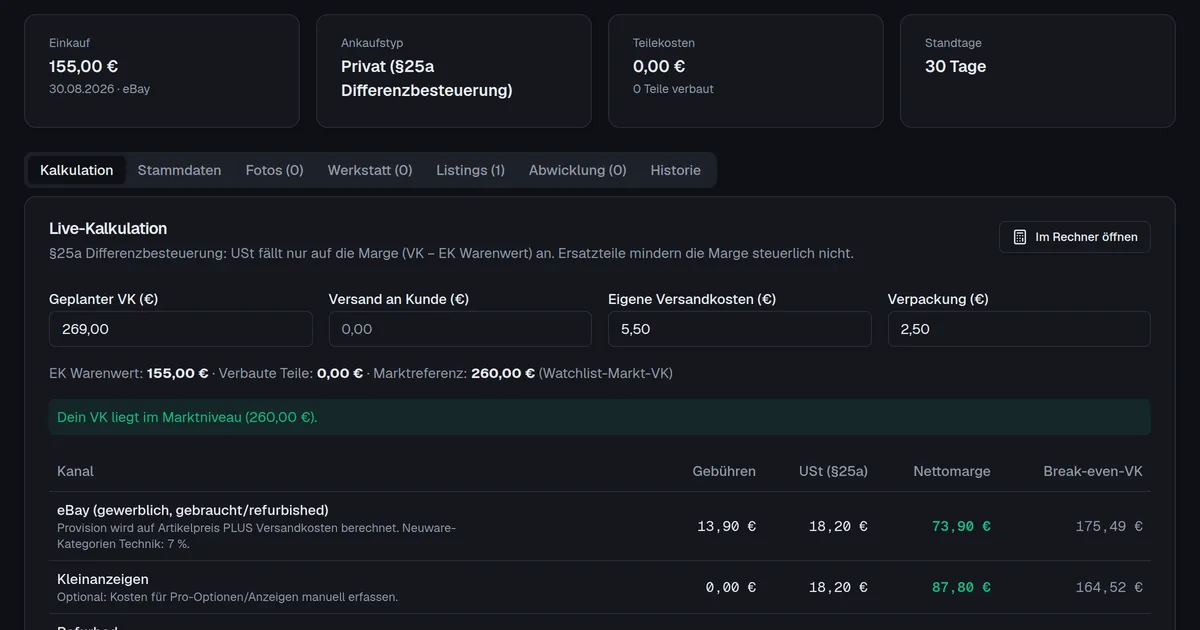Click the eBay Provision description text
Image resolution: width=1200 pixels, height=630 pixels.
click(257, 536)
